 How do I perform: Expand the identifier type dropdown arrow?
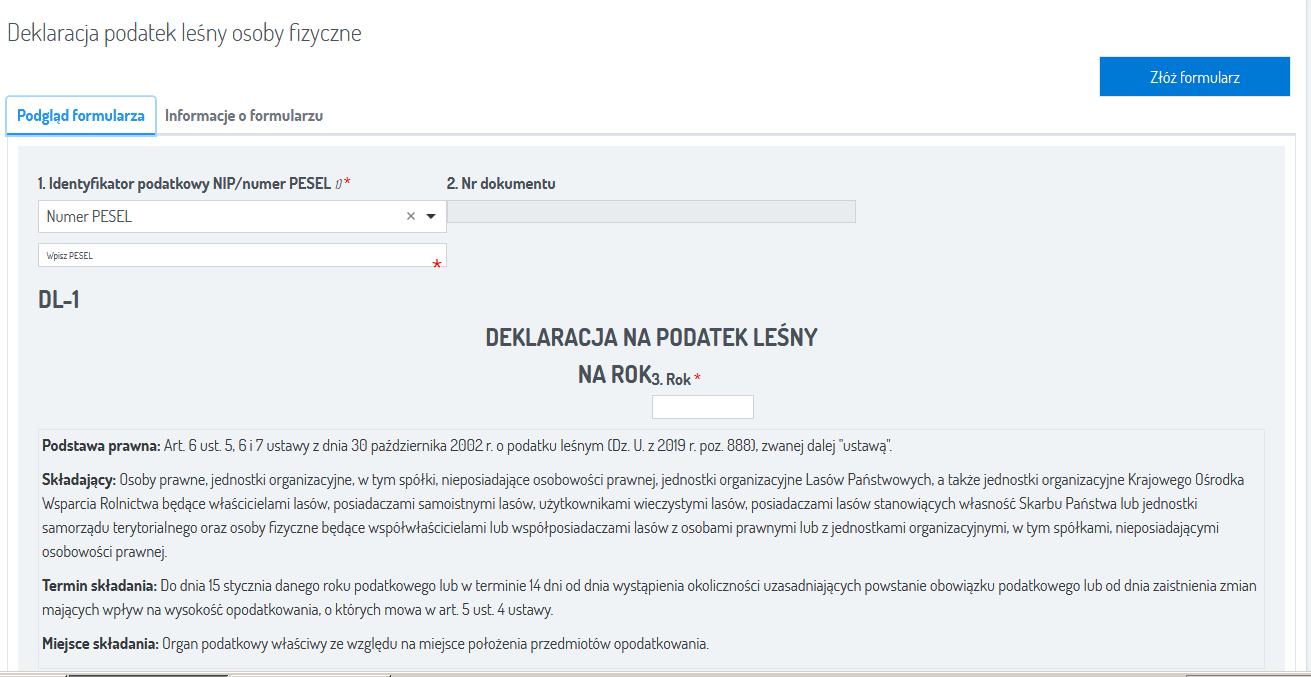pos(431,216)
